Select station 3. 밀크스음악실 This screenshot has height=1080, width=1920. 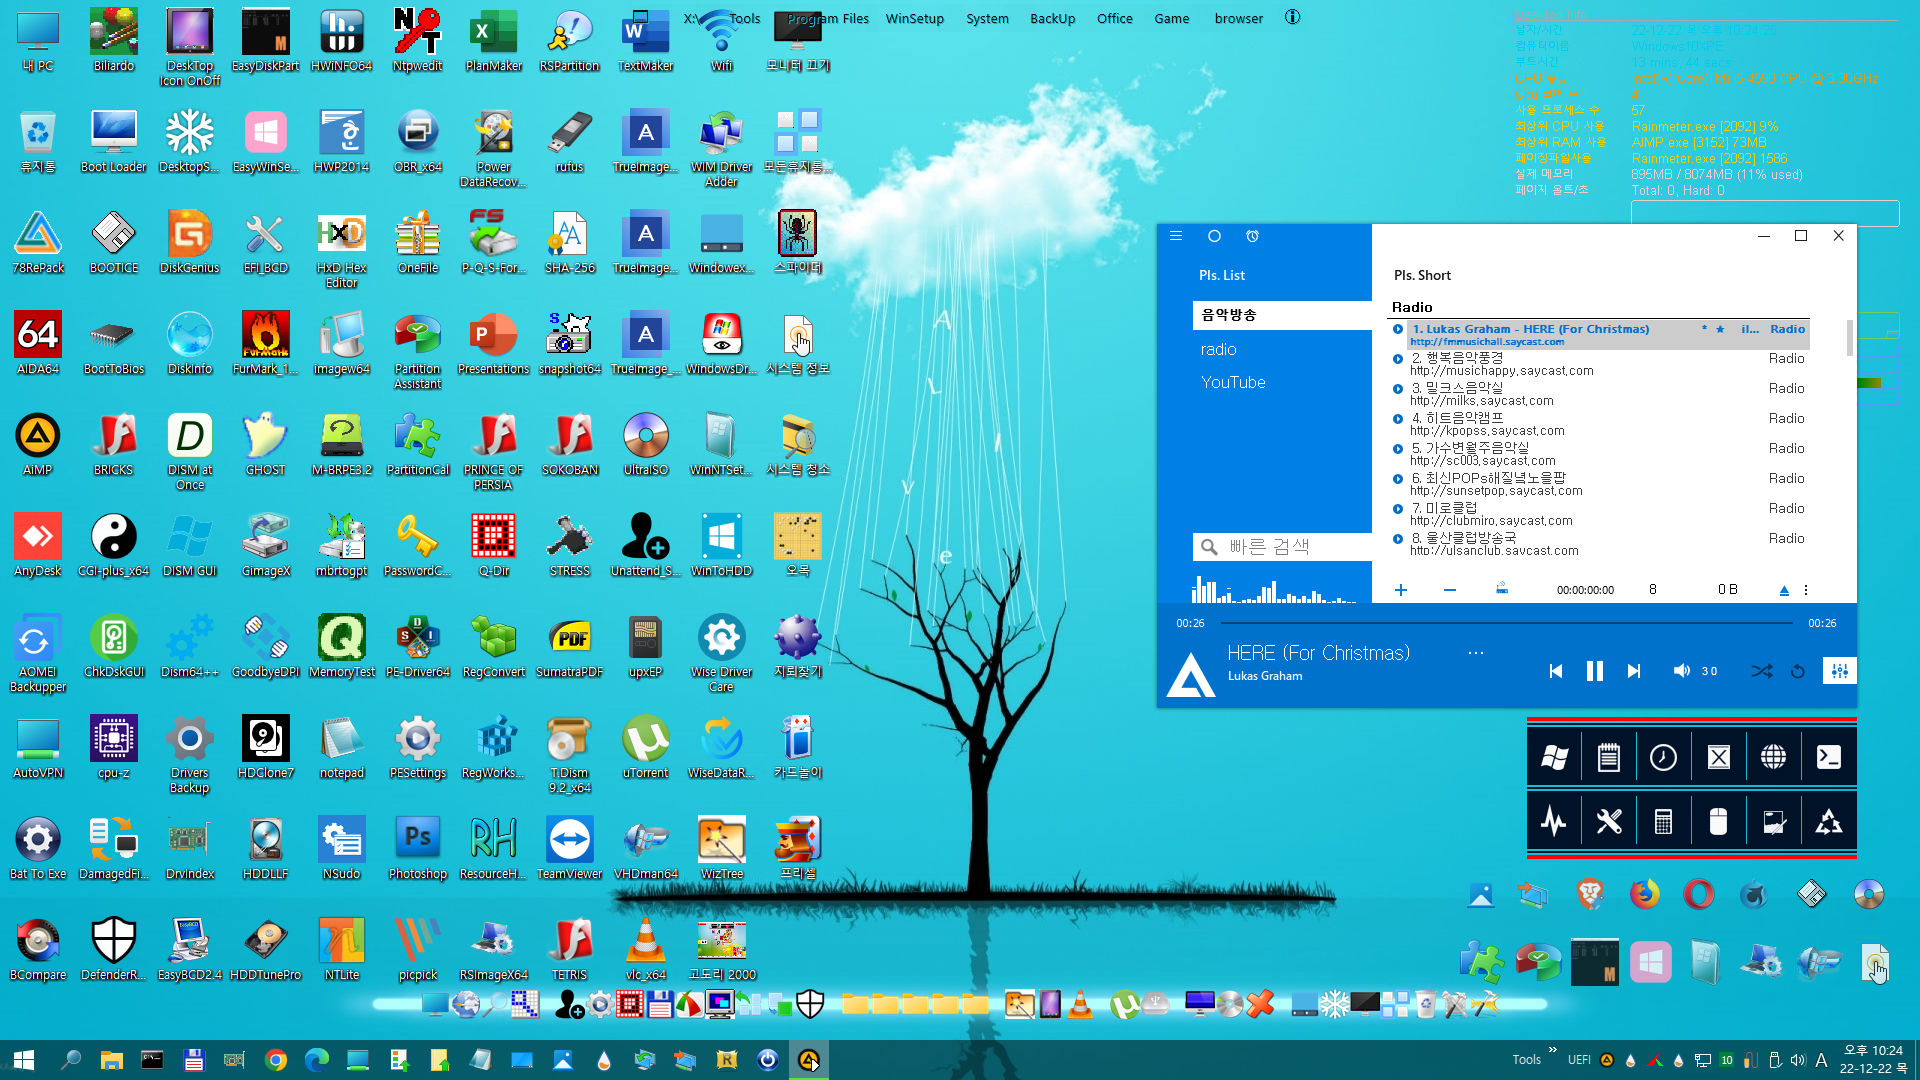click(x=1599, y=394)
